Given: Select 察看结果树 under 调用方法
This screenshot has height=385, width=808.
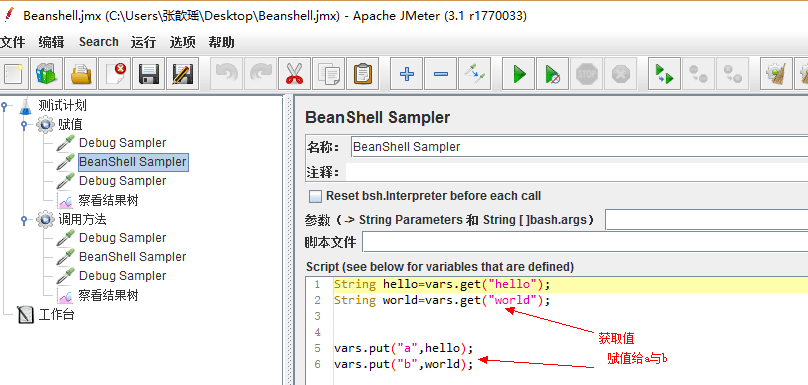Looking at the screenshot, I should tap(108, 295).
